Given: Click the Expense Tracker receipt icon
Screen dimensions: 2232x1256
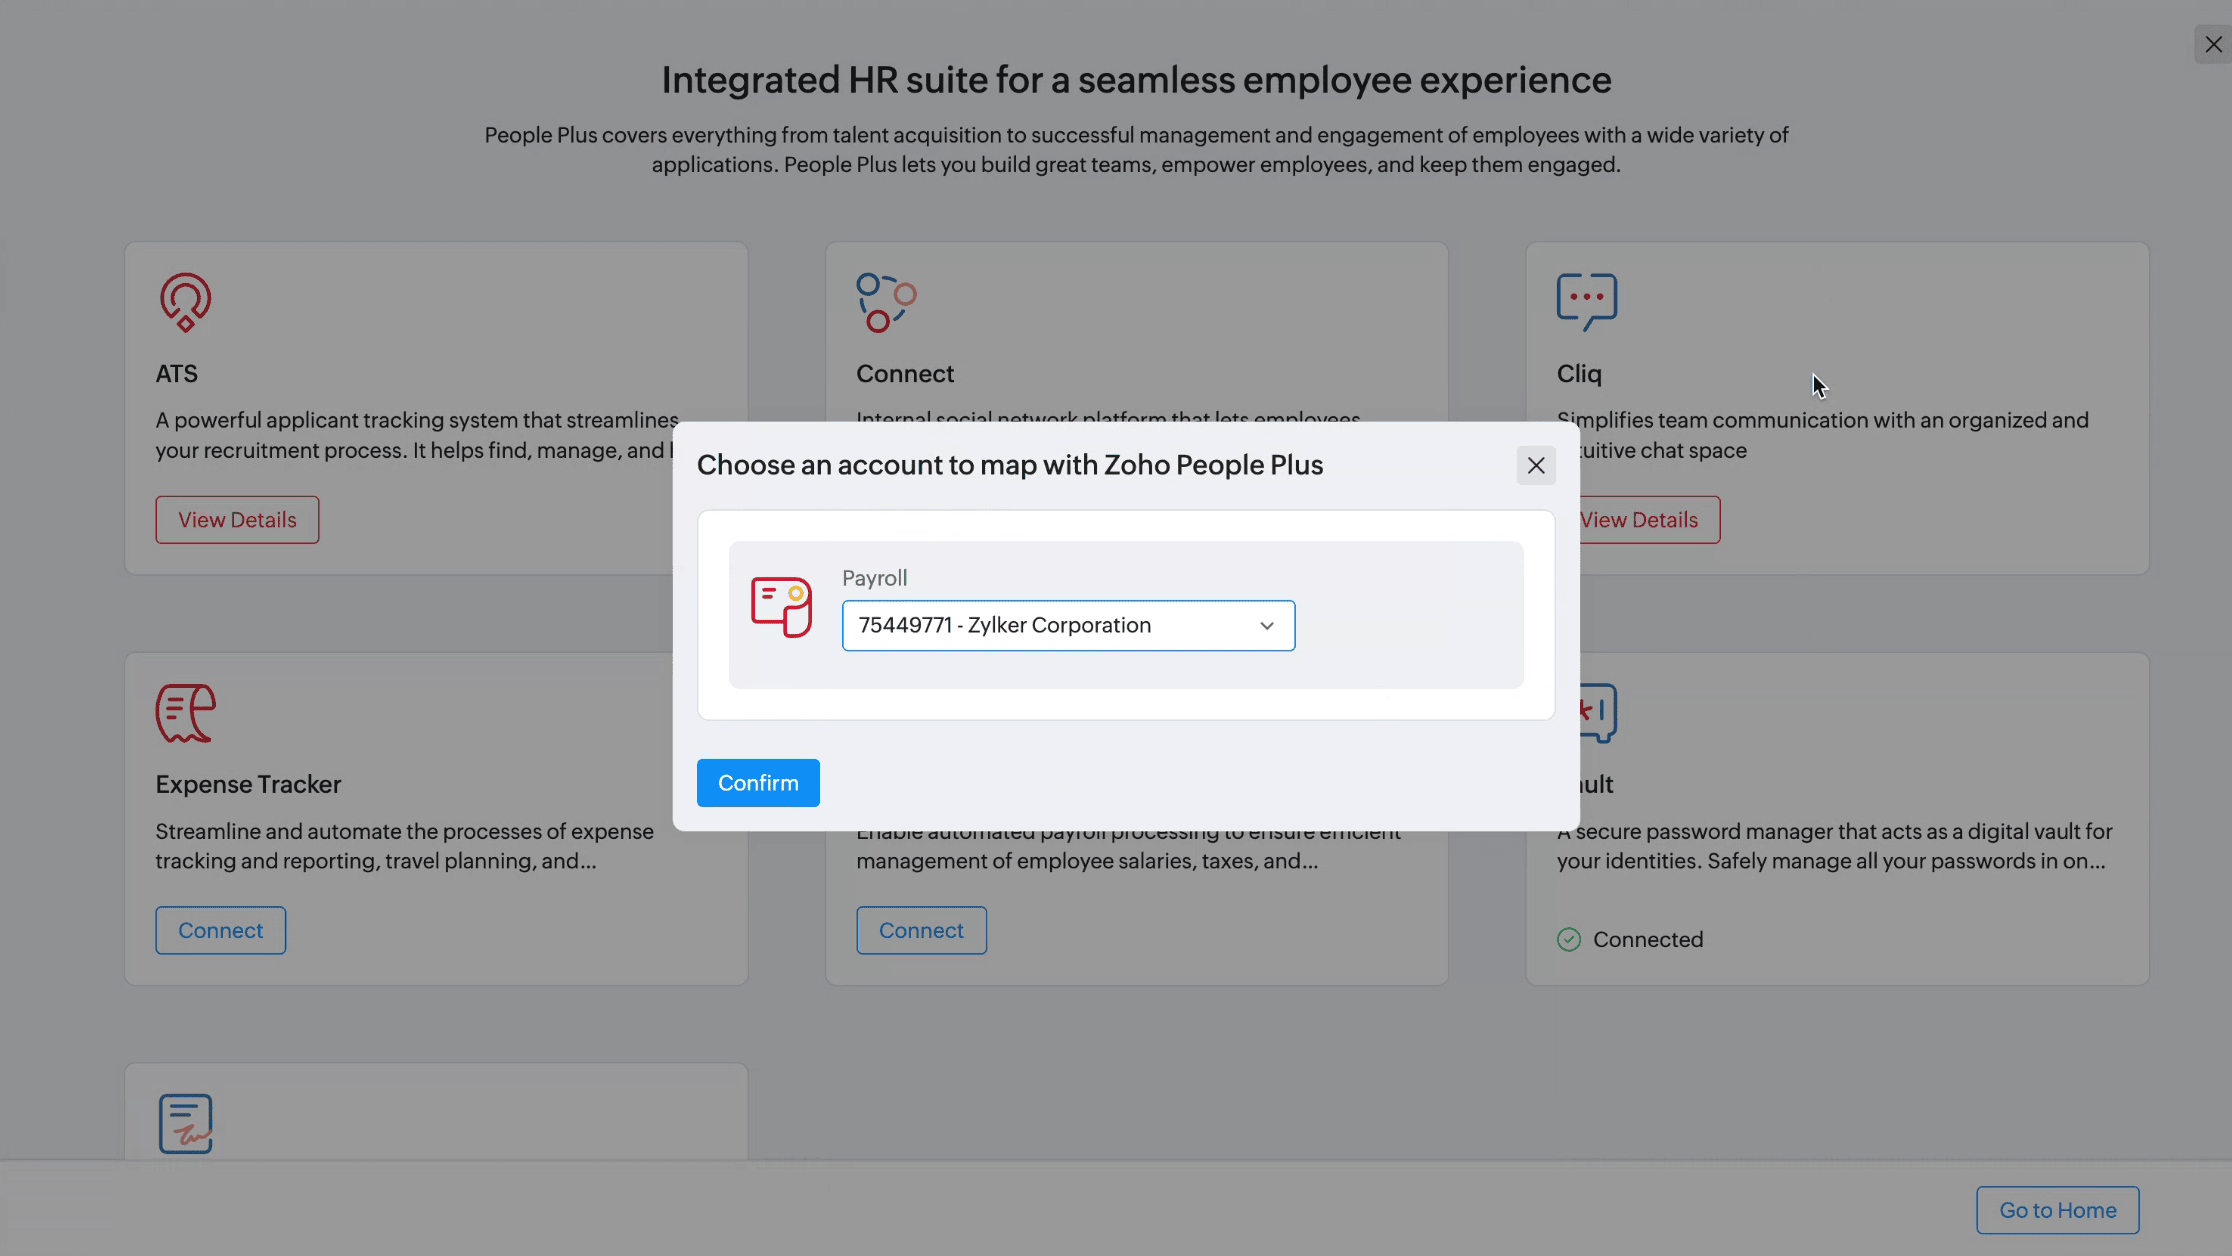Looking at the screenshot, I should tap(184, 712).
